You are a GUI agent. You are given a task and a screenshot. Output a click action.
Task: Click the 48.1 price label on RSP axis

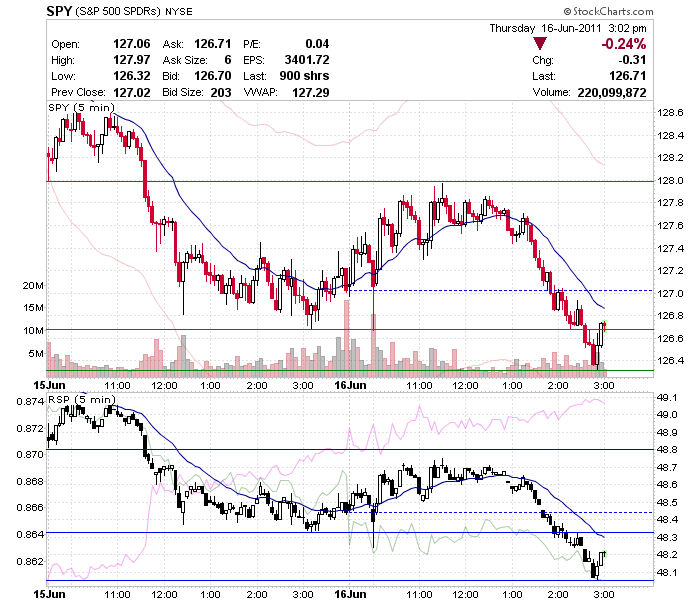click(667, 573)
